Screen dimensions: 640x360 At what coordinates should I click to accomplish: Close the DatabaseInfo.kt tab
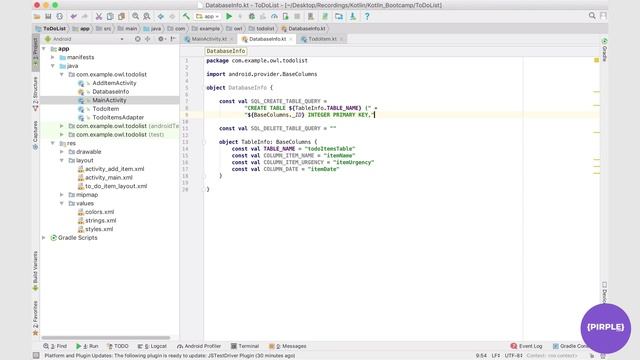[291, 39]
